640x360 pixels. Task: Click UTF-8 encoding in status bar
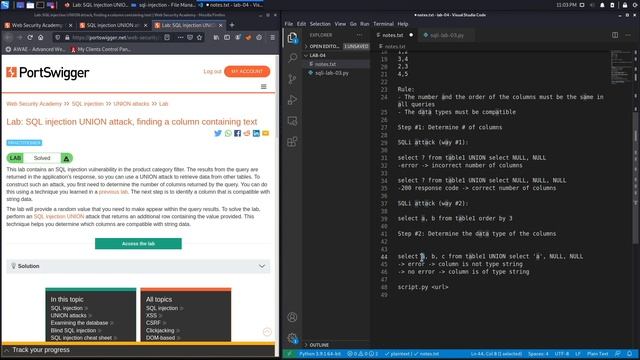(562, 354)
